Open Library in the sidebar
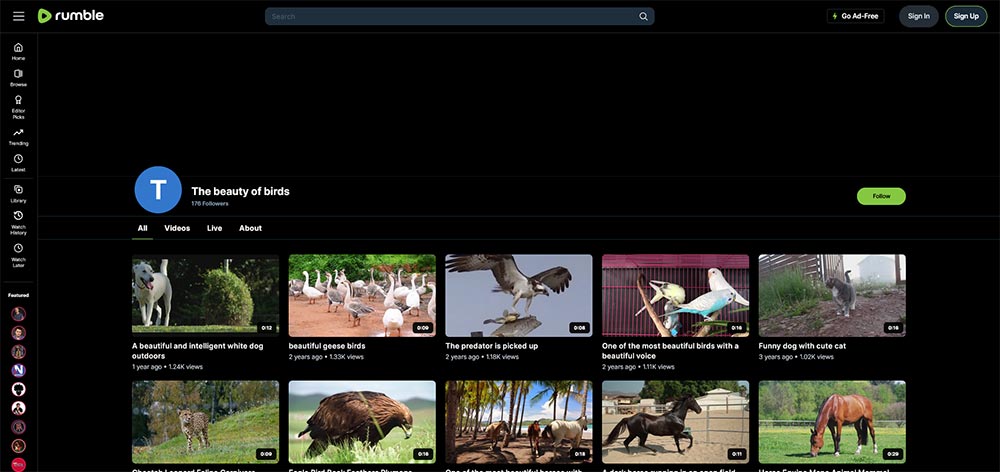The image size is (1000, 472). click(18, 194)
